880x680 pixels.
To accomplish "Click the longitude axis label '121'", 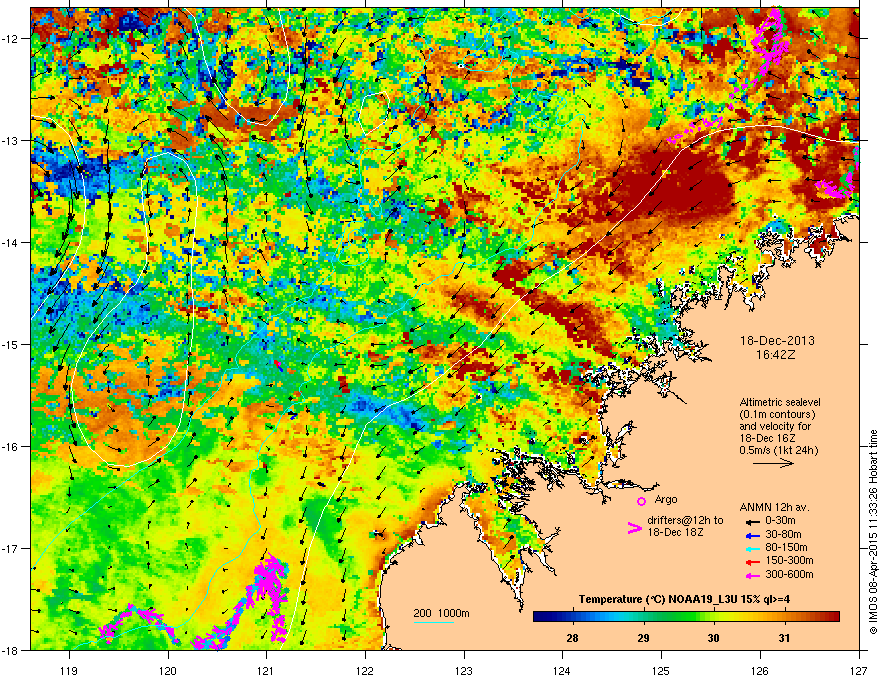I will tap(266, 671).
